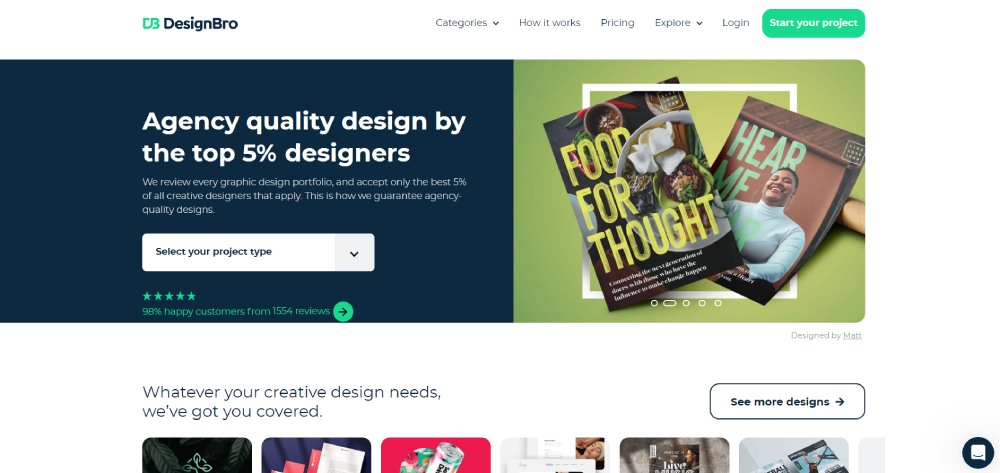The height and width of the screenshot is (473, 1000).
Task: Click the DesignBro logo
Action: [190, 24]
